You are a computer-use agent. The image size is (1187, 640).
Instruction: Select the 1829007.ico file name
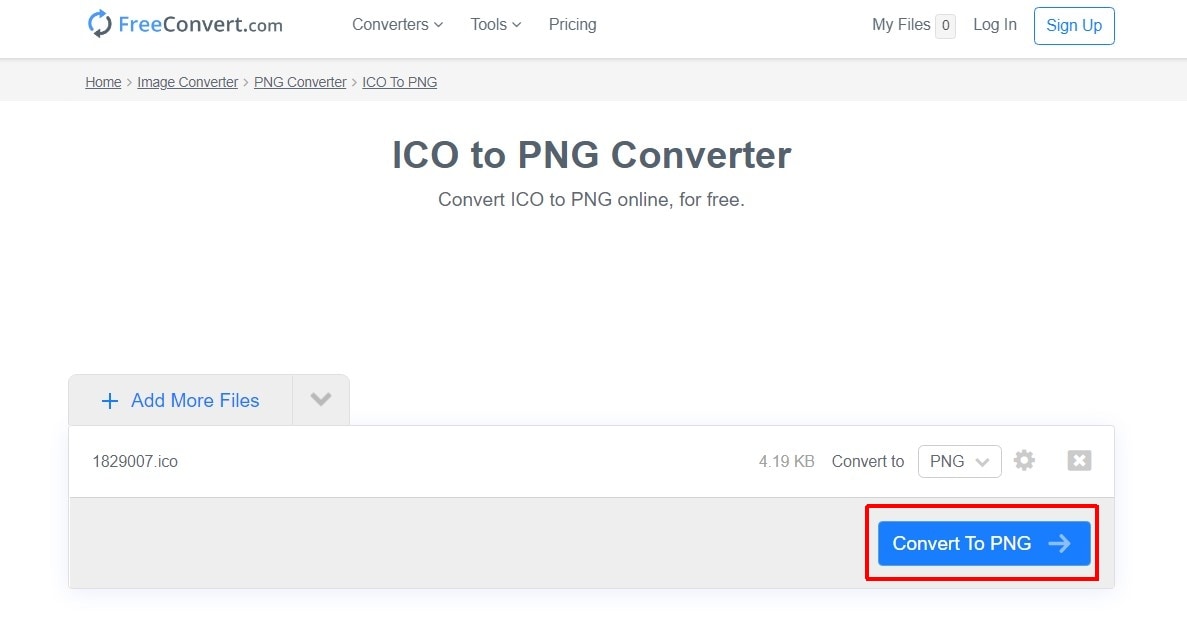pyautogui.click(x=135, y=461)
